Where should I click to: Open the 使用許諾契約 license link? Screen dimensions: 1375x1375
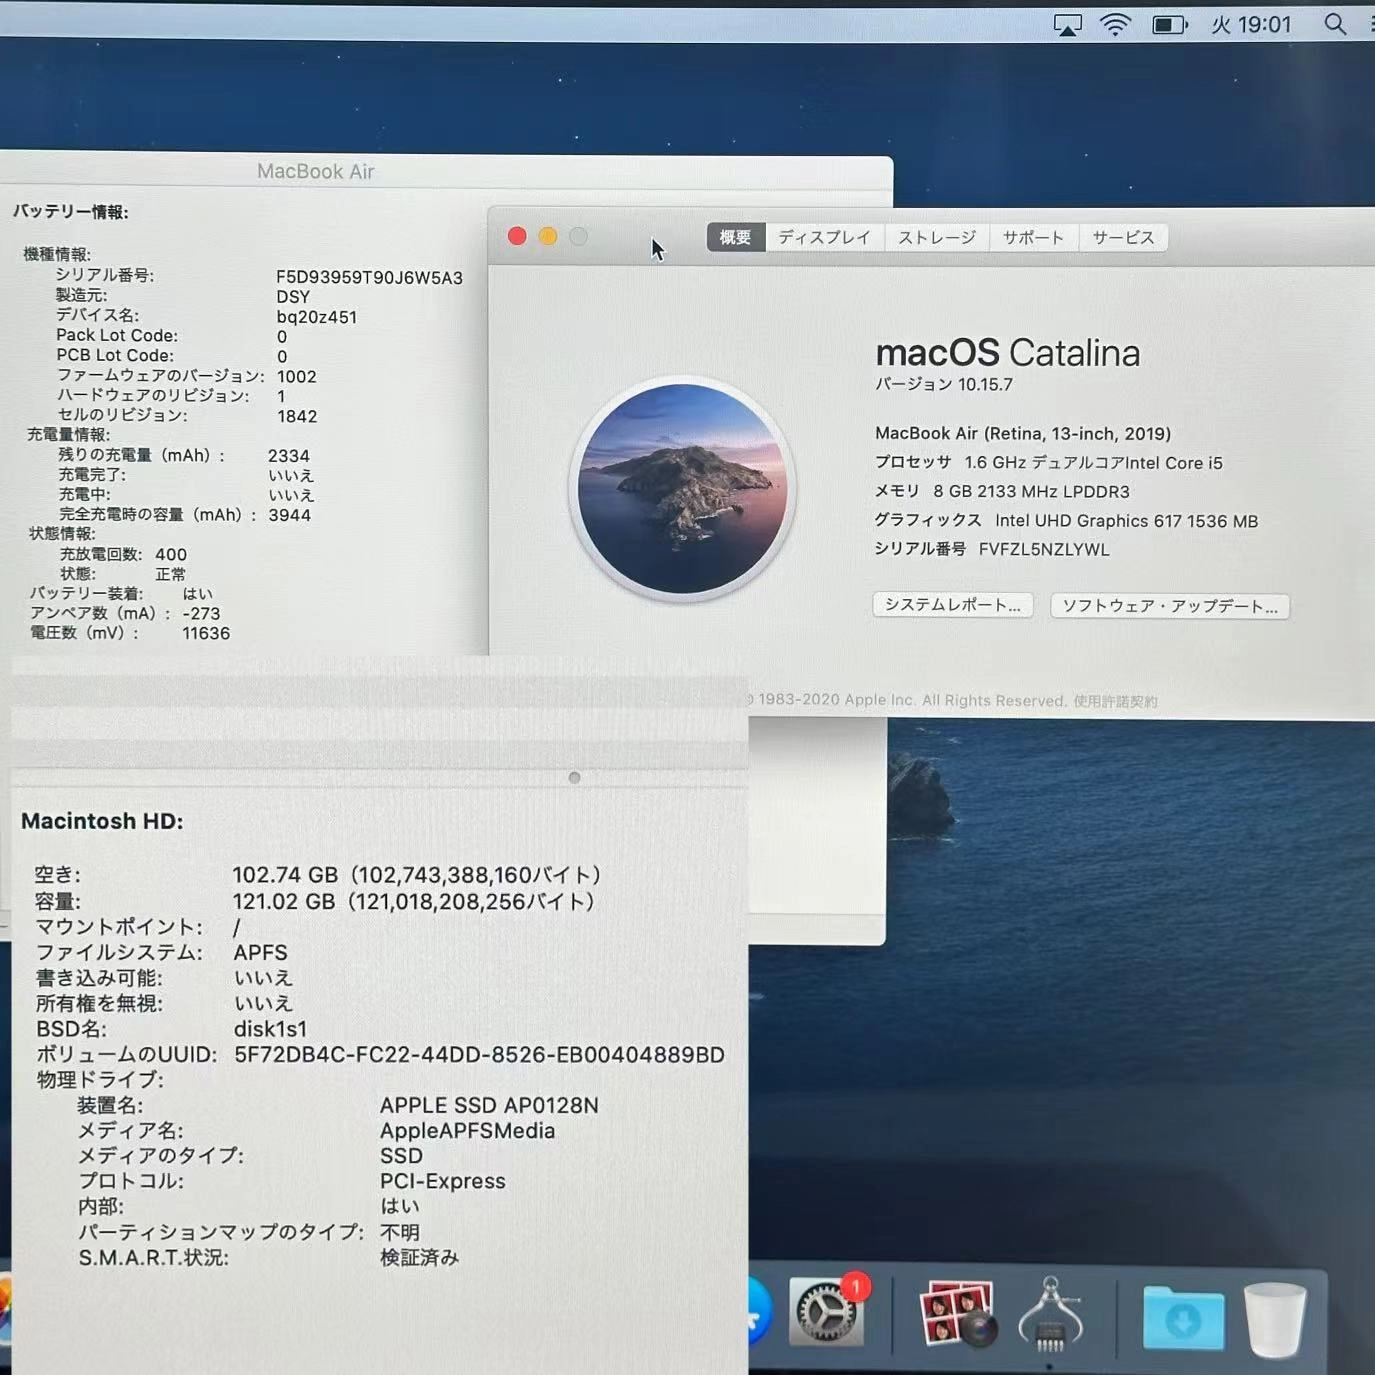[1116, 700]
